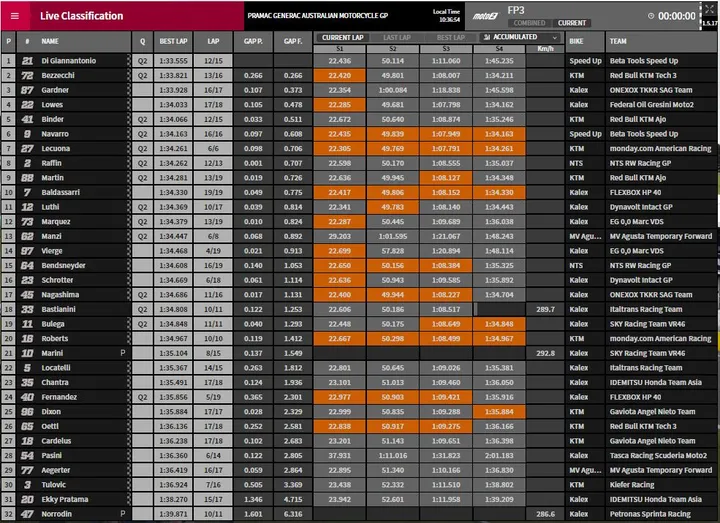Click the GAP F. column header
The height and width of the screenshot is (523, 720).
pos(293,41)
